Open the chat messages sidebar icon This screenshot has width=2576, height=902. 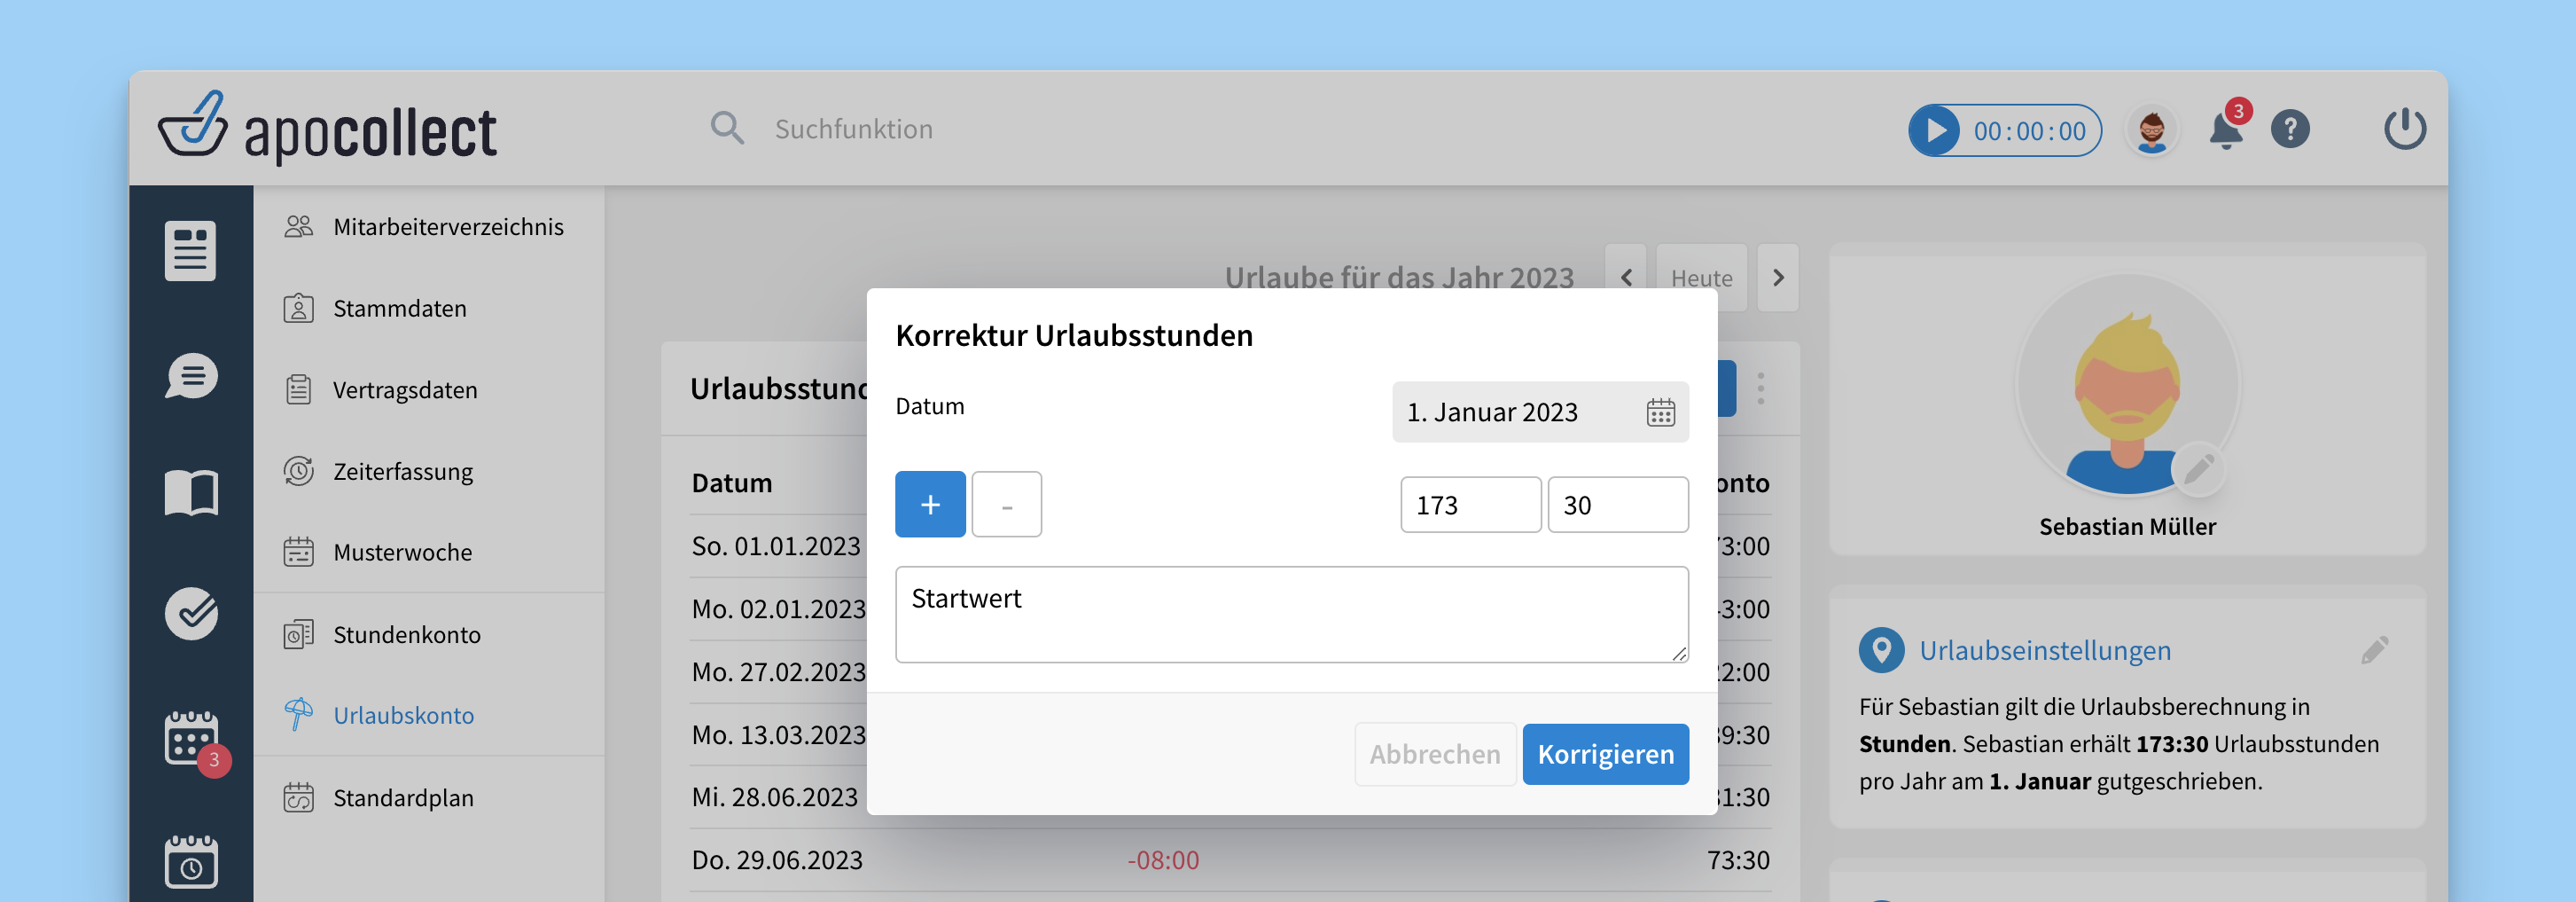click(x=191, y=377)
